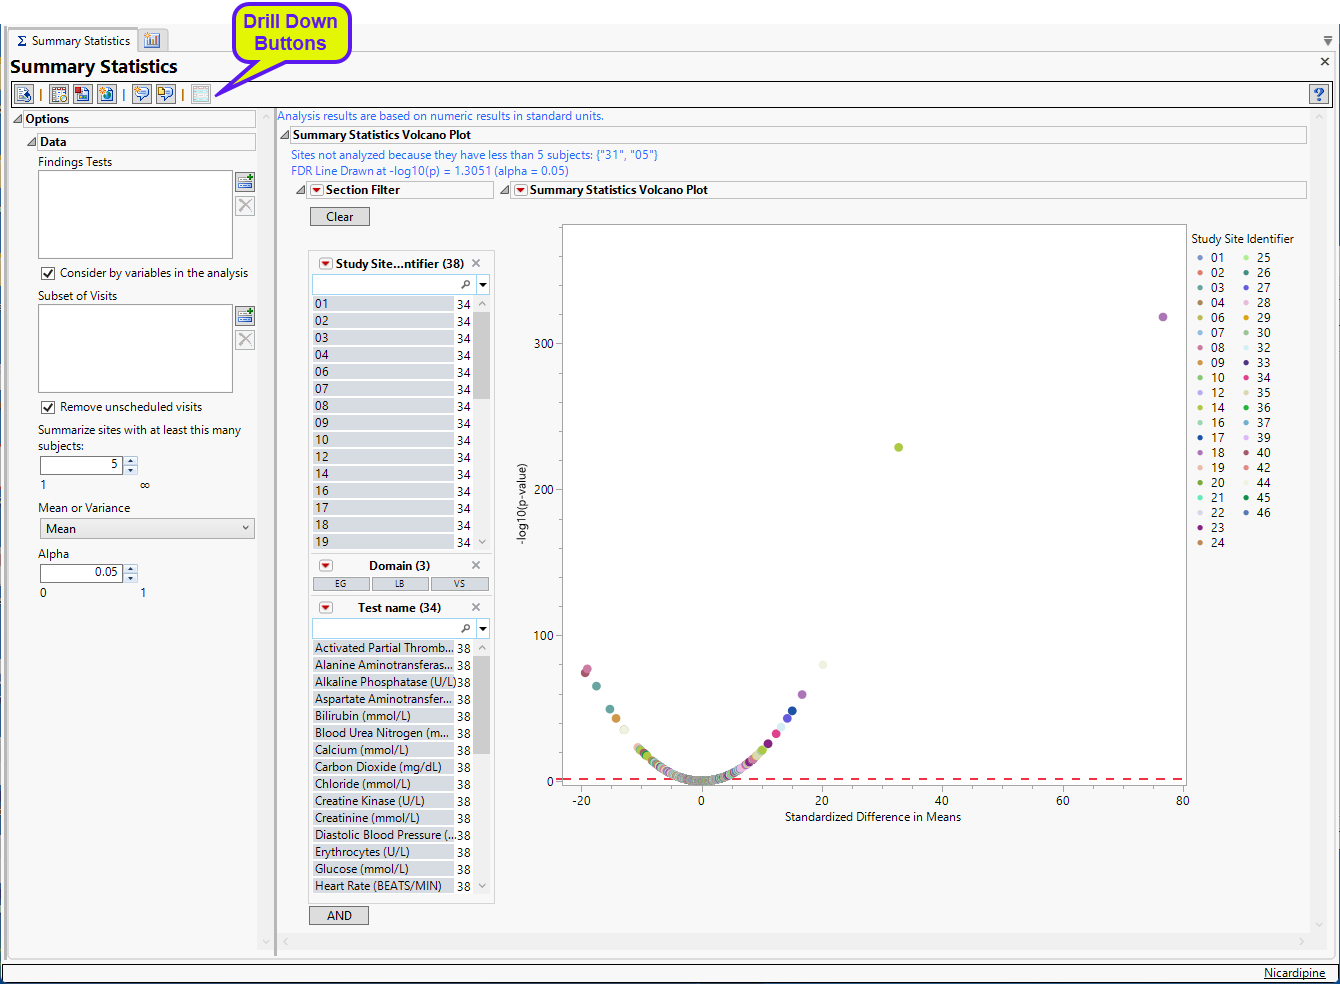Click the view data table toolbar icon

59,93
